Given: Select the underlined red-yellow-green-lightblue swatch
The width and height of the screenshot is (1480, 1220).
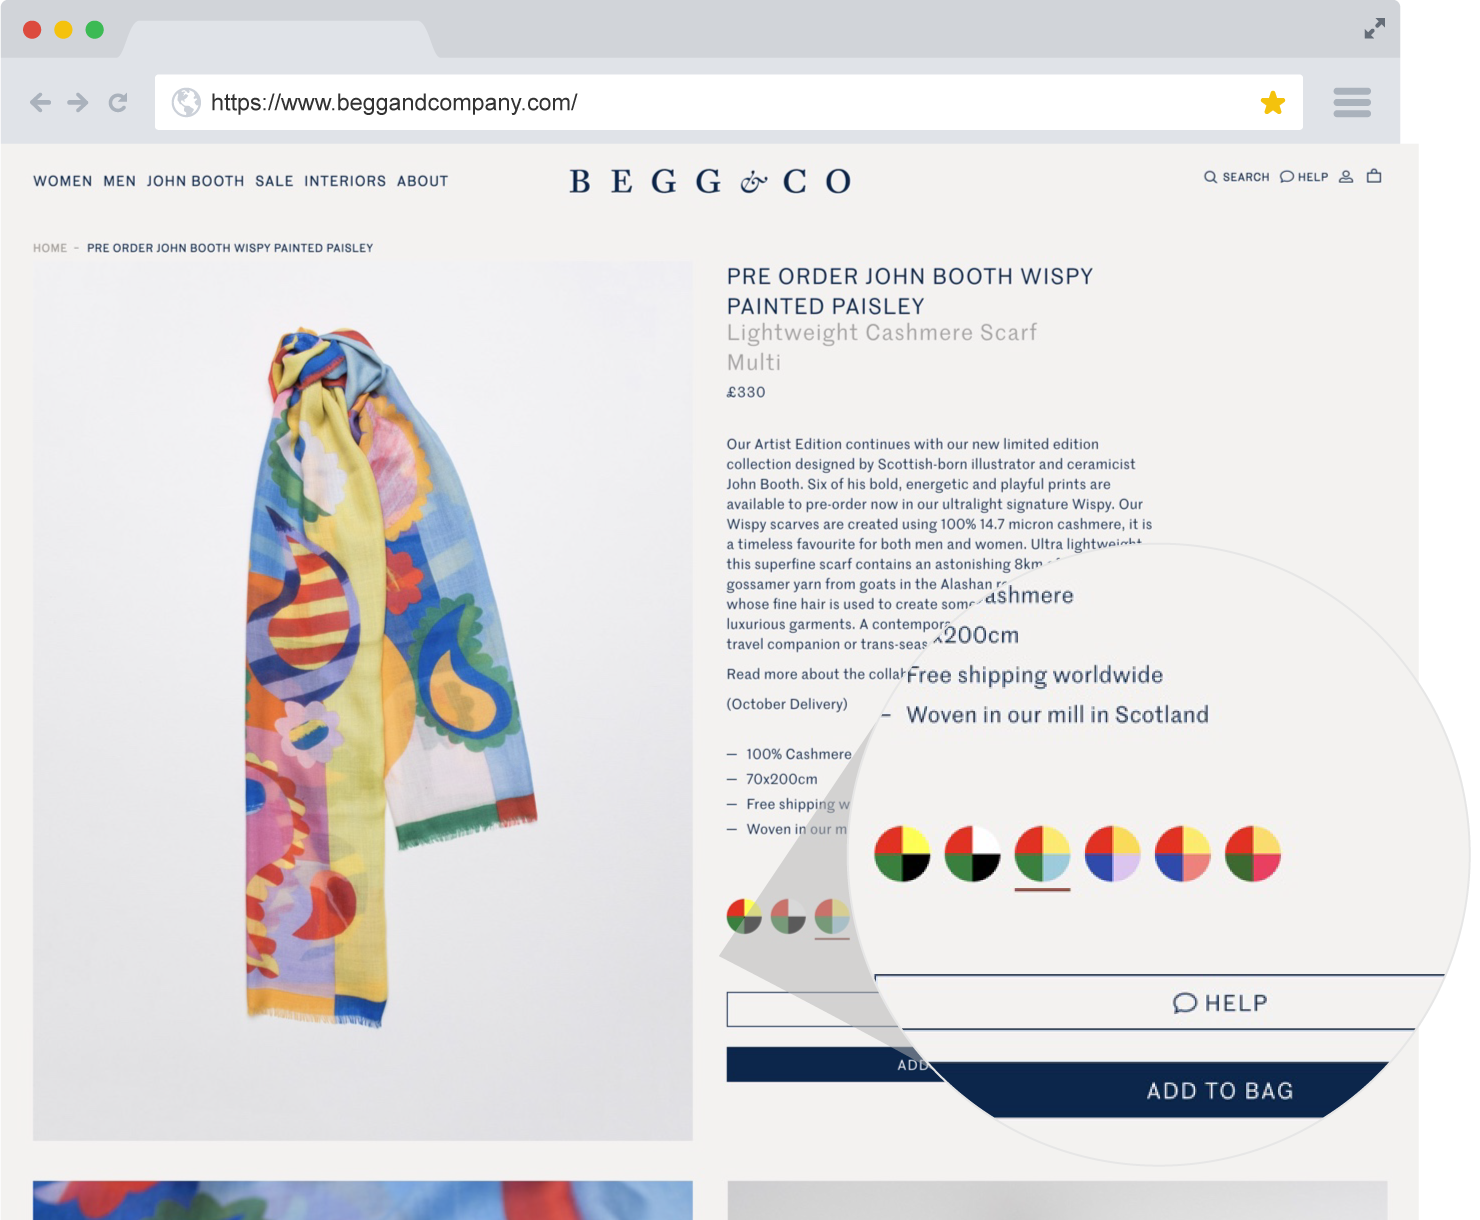Looking at the screenshot, I should (1042, 854).
